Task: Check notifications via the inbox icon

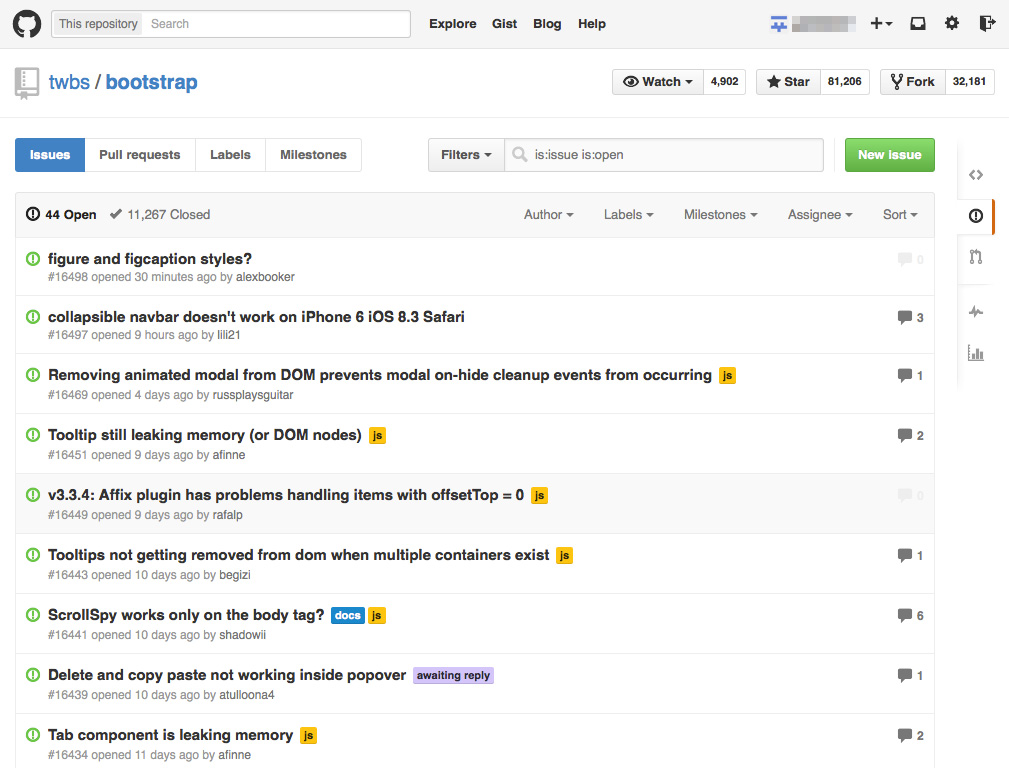Action: [x=917, y=22]
